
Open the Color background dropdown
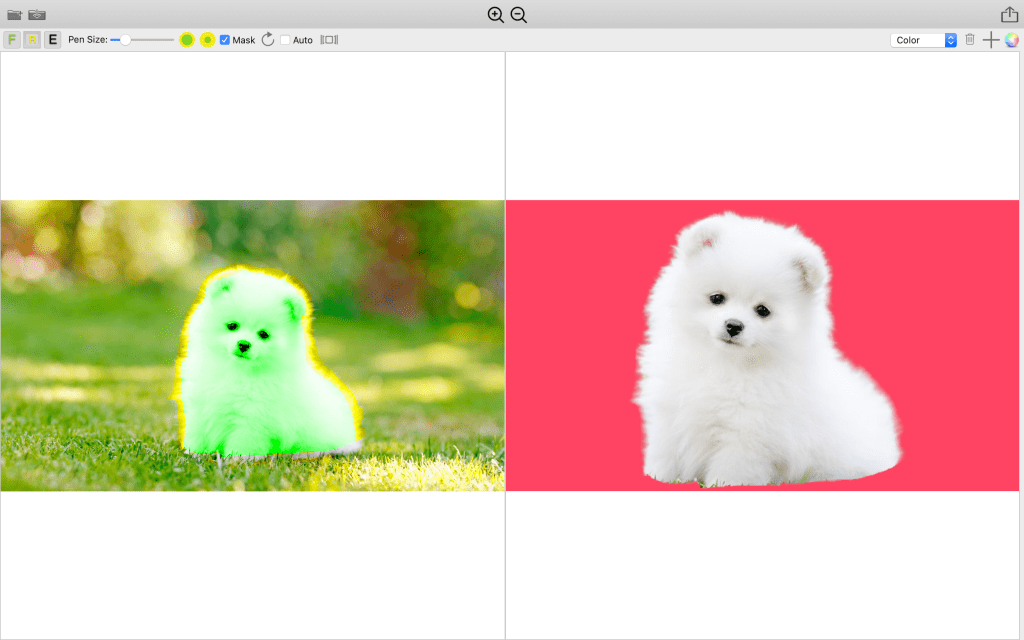pos(924,40)
